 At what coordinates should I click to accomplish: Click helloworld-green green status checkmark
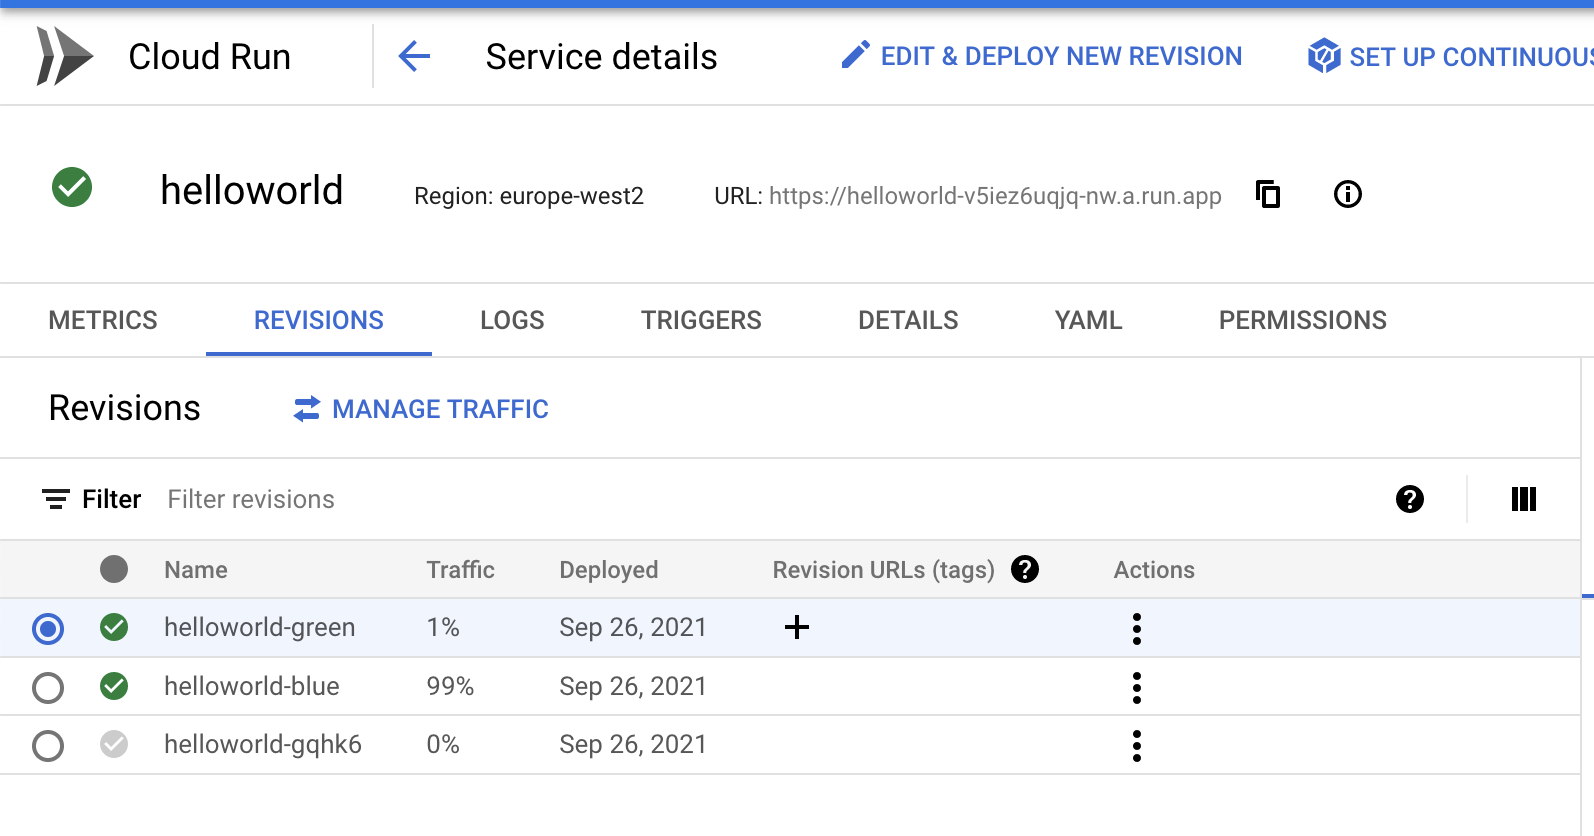click(x=114, y=627)
